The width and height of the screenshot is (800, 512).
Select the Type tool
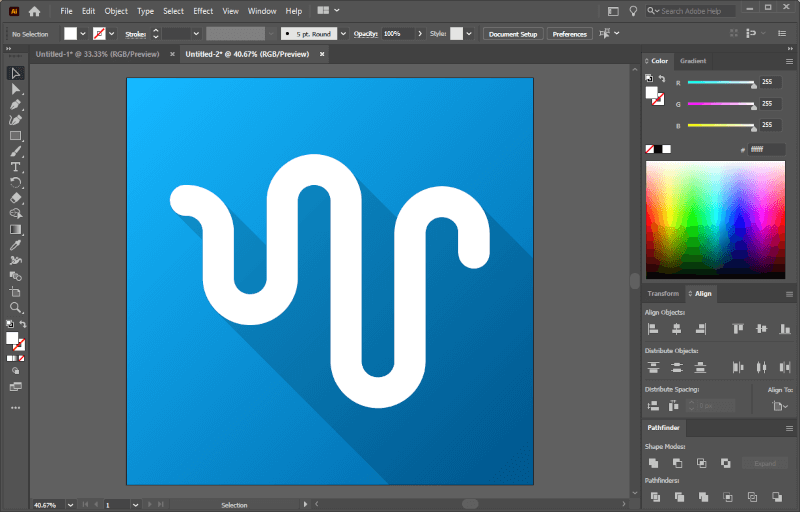pos(15,167)
